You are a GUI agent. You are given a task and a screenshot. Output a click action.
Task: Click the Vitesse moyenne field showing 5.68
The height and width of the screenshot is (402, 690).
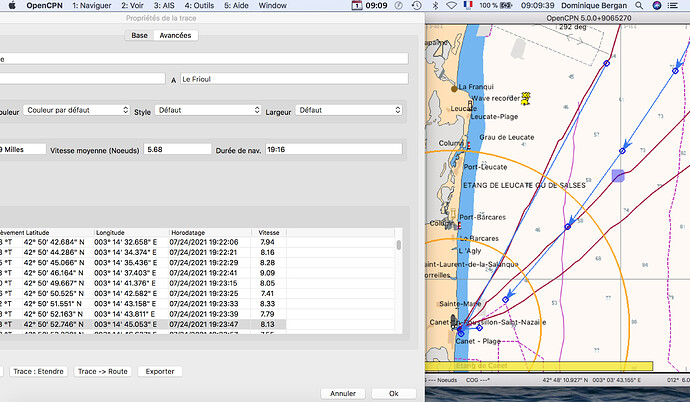(x=177, y=149)
